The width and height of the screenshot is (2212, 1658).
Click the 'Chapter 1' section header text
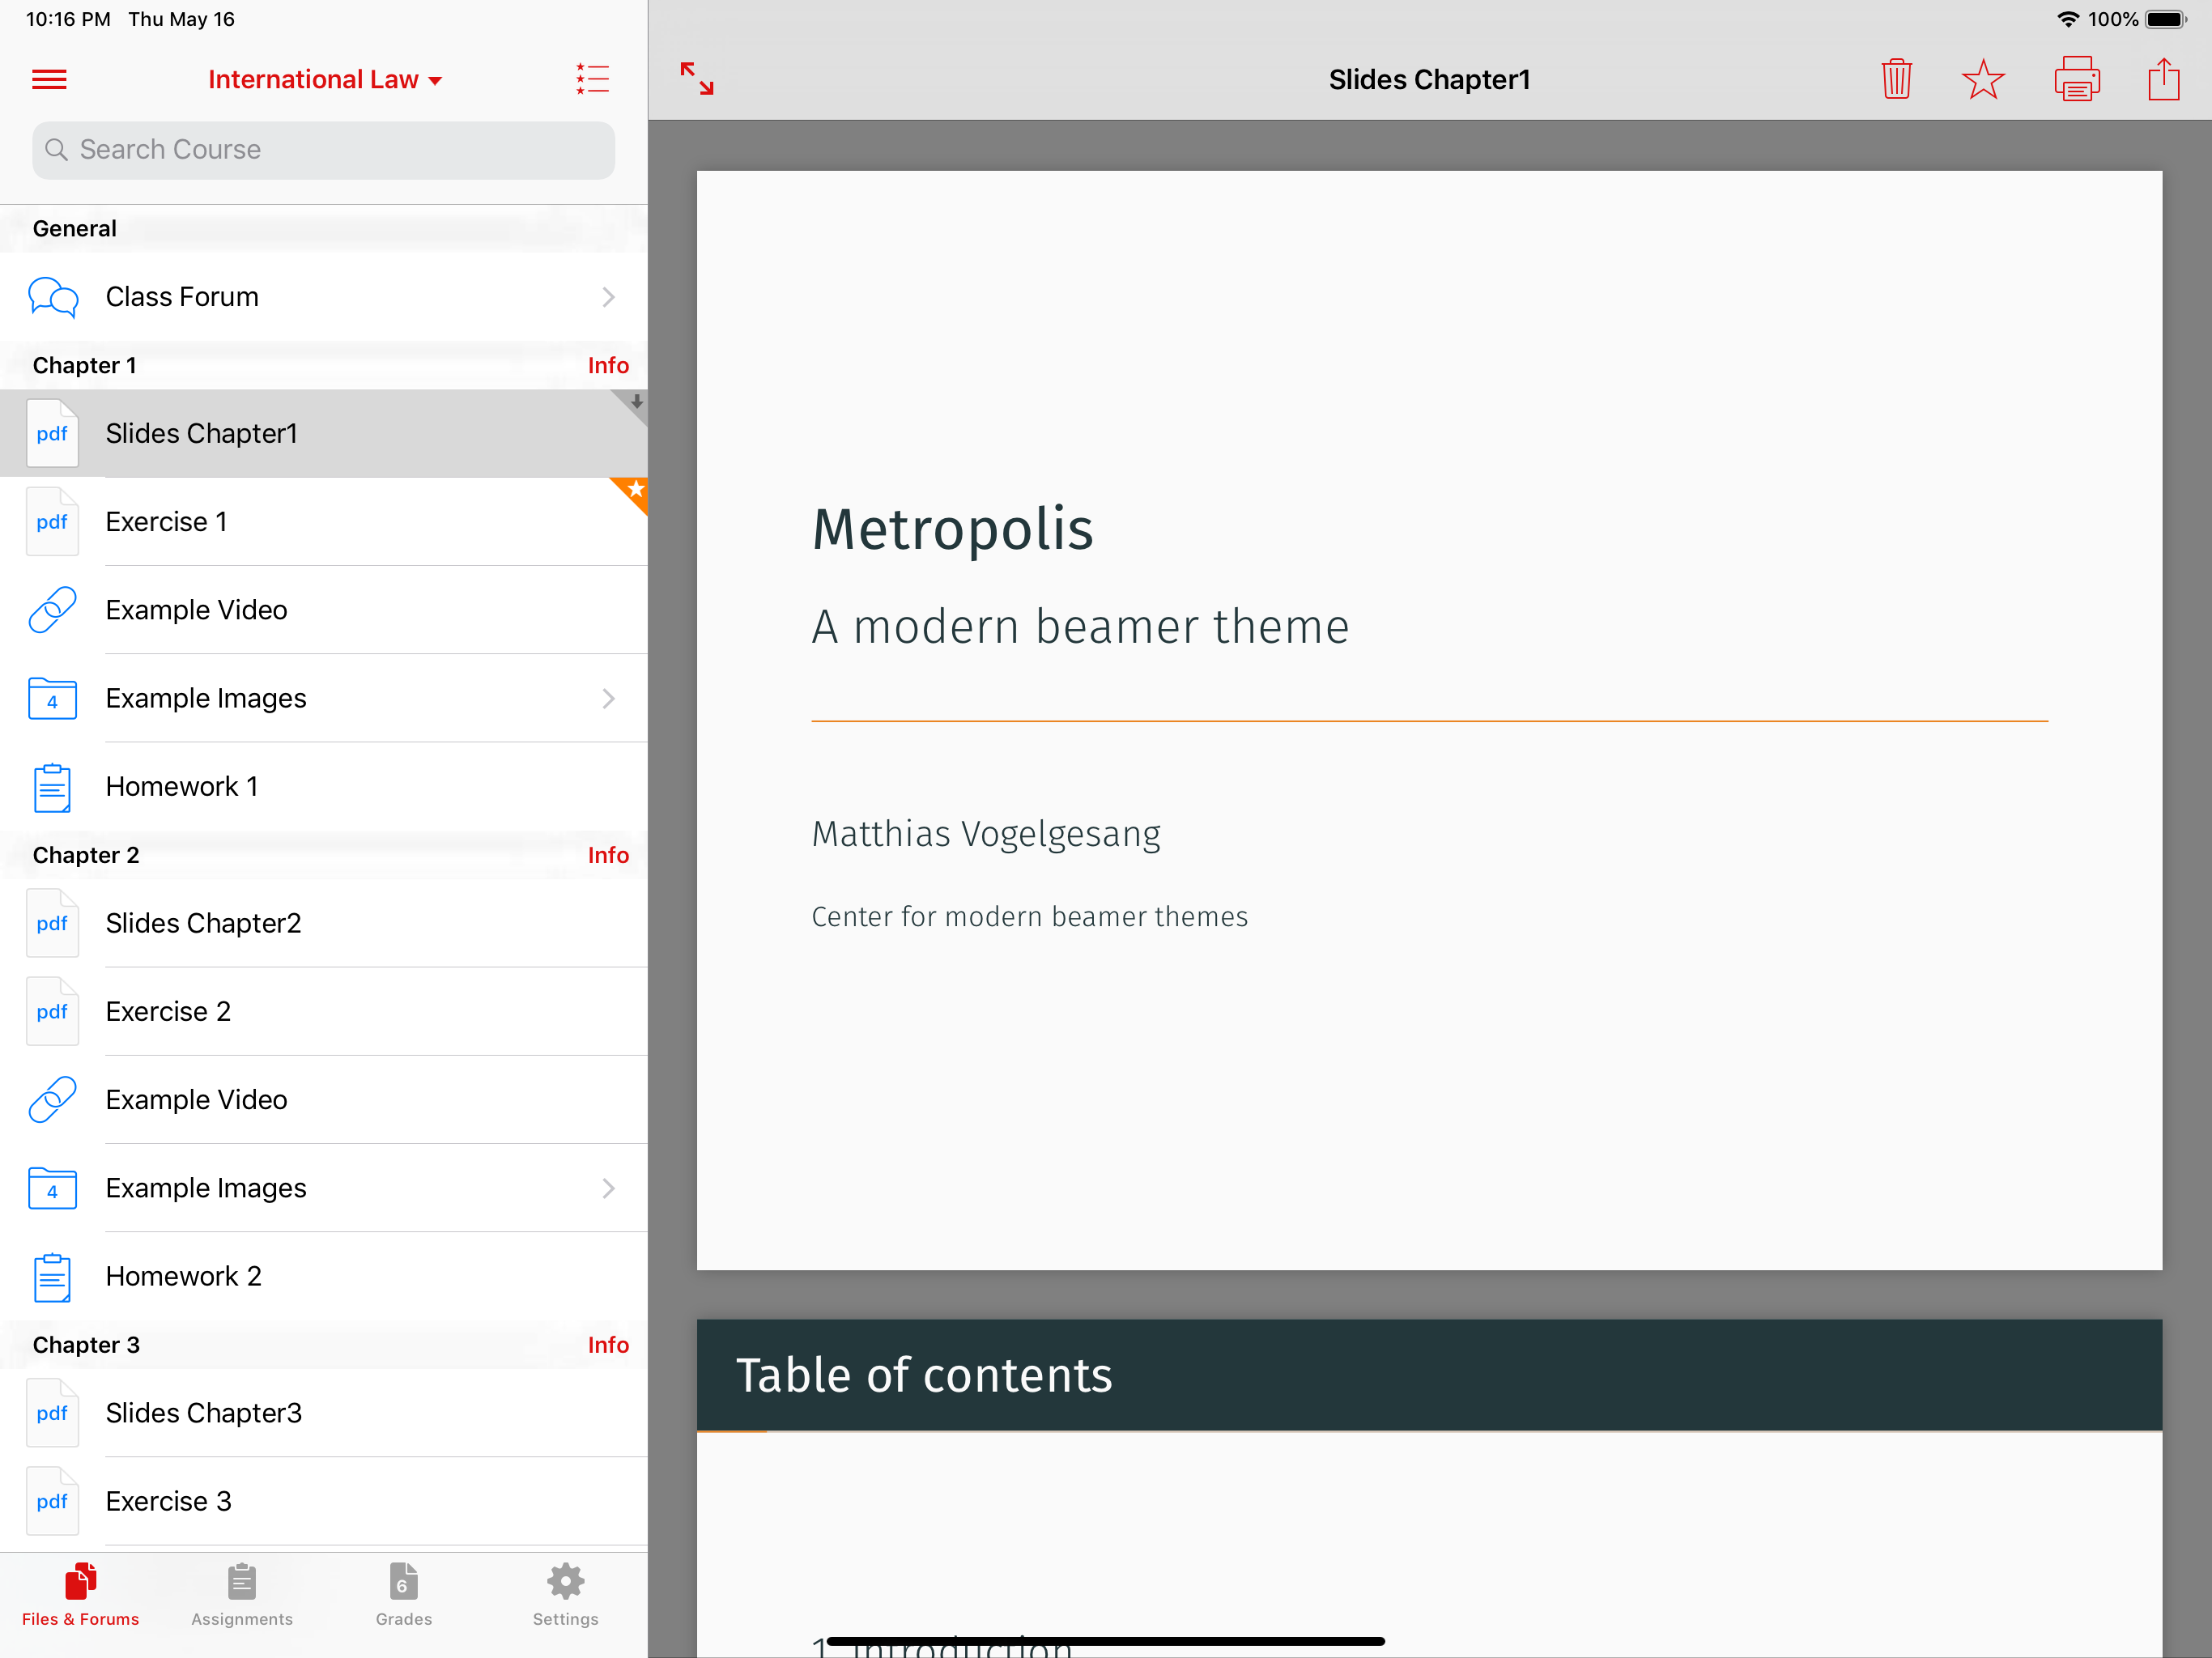85,365
